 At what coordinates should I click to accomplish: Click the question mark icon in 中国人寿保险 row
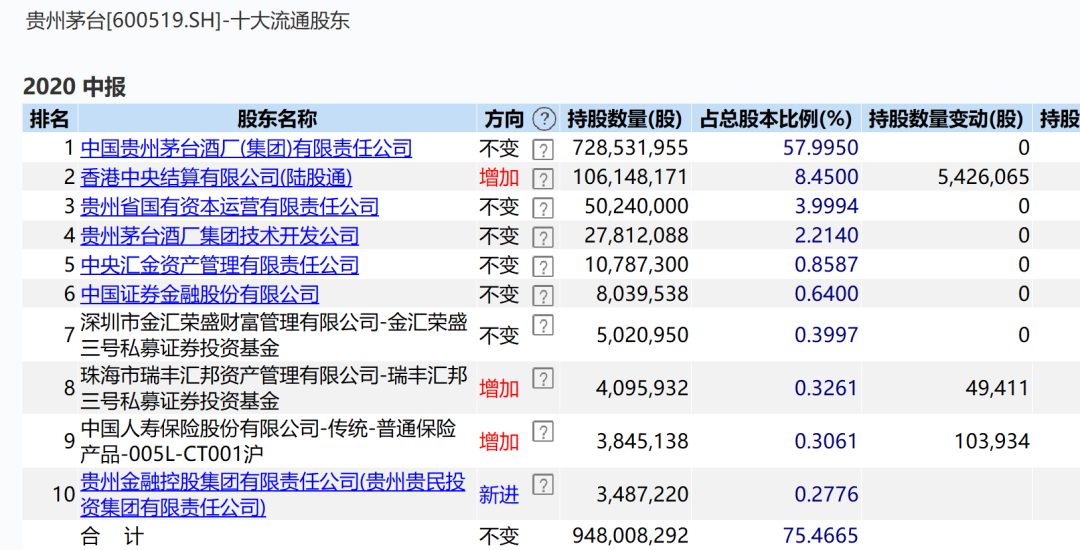point(543,432)
